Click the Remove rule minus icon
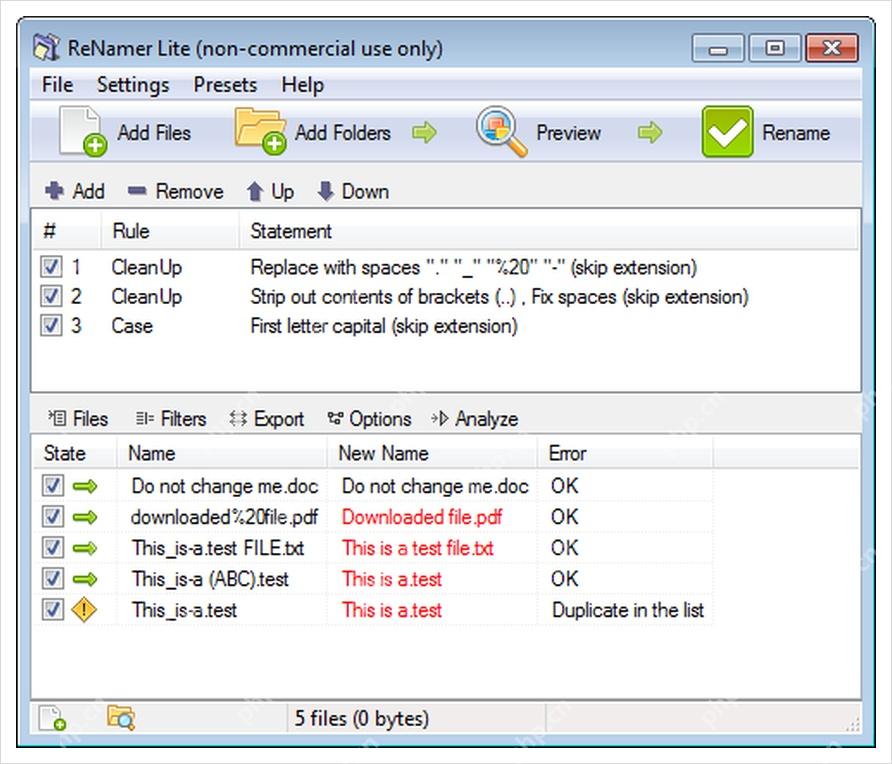892x764 pixels. click(x=137, y=191)
